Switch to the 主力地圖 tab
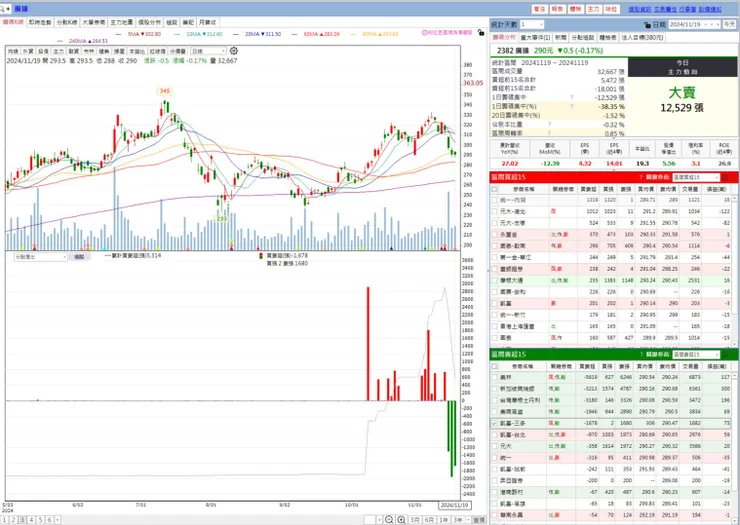This screenshot has width=740, height=525. pos(122,23)
